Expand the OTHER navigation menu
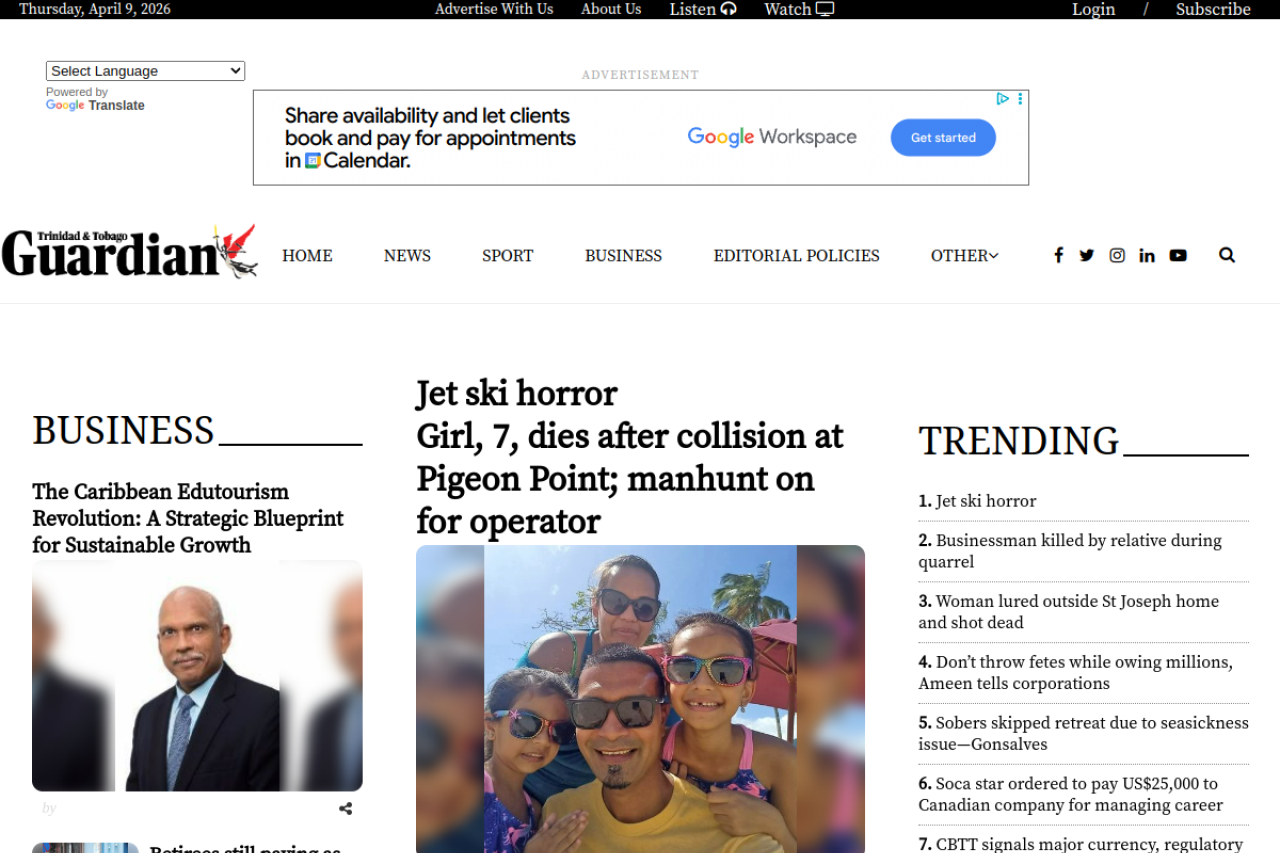Image resolution: width=1280 pixels, height=853 pixels. coord(964,256)
